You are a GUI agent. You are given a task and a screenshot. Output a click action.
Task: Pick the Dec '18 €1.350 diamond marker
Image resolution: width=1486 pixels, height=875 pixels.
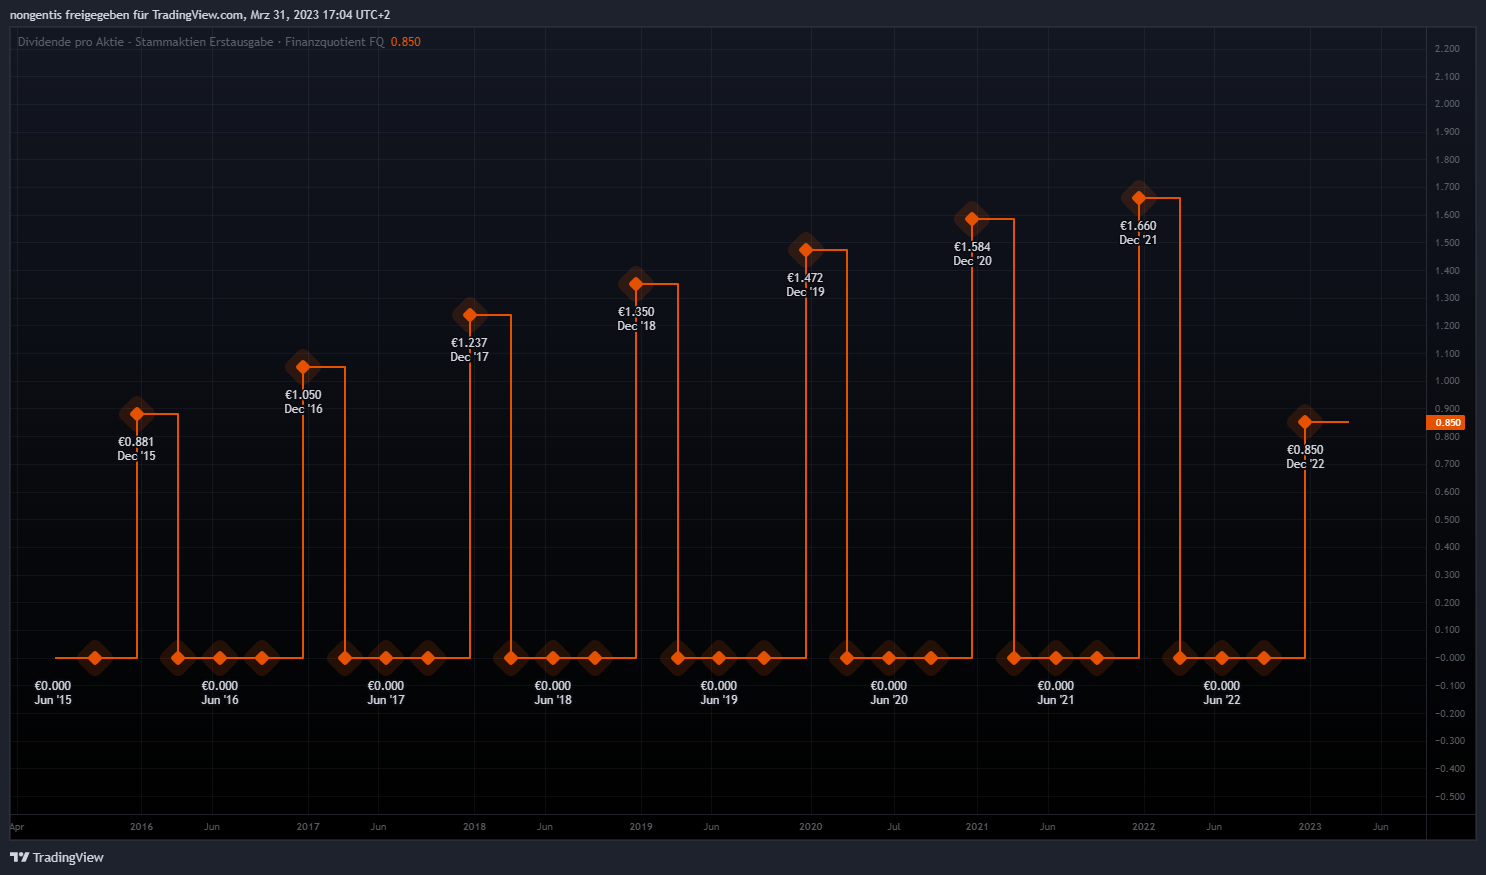(x=636, y=284)
